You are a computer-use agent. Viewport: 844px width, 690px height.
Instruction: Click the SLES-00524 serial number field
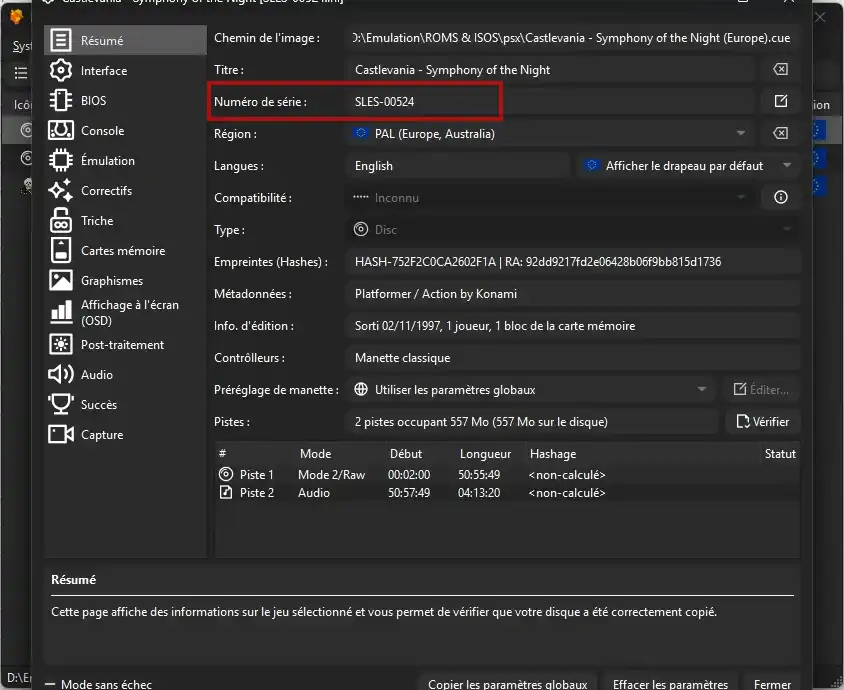coord(550,101)
